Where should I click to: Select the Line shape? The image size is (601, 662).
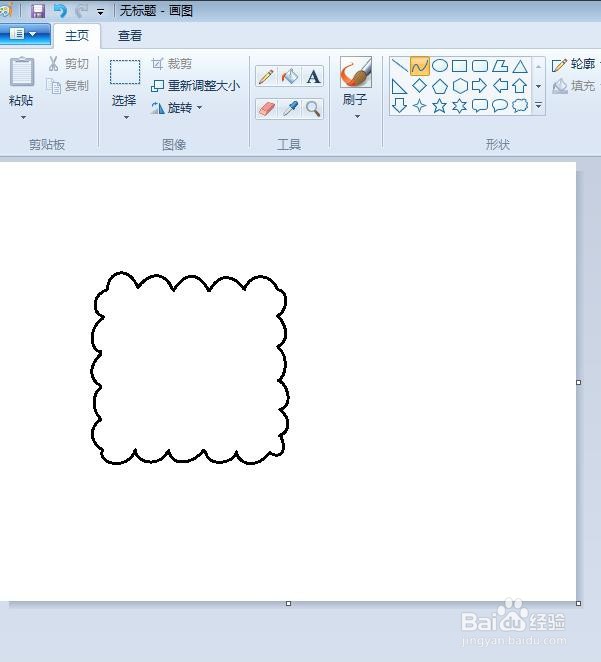click(399, 66)
